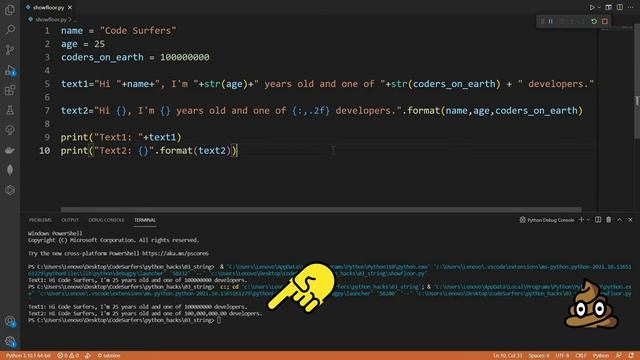The width and height of the screenshot is (640, 360).
Task: Open the Extensions view
Action: coord(10,90)
